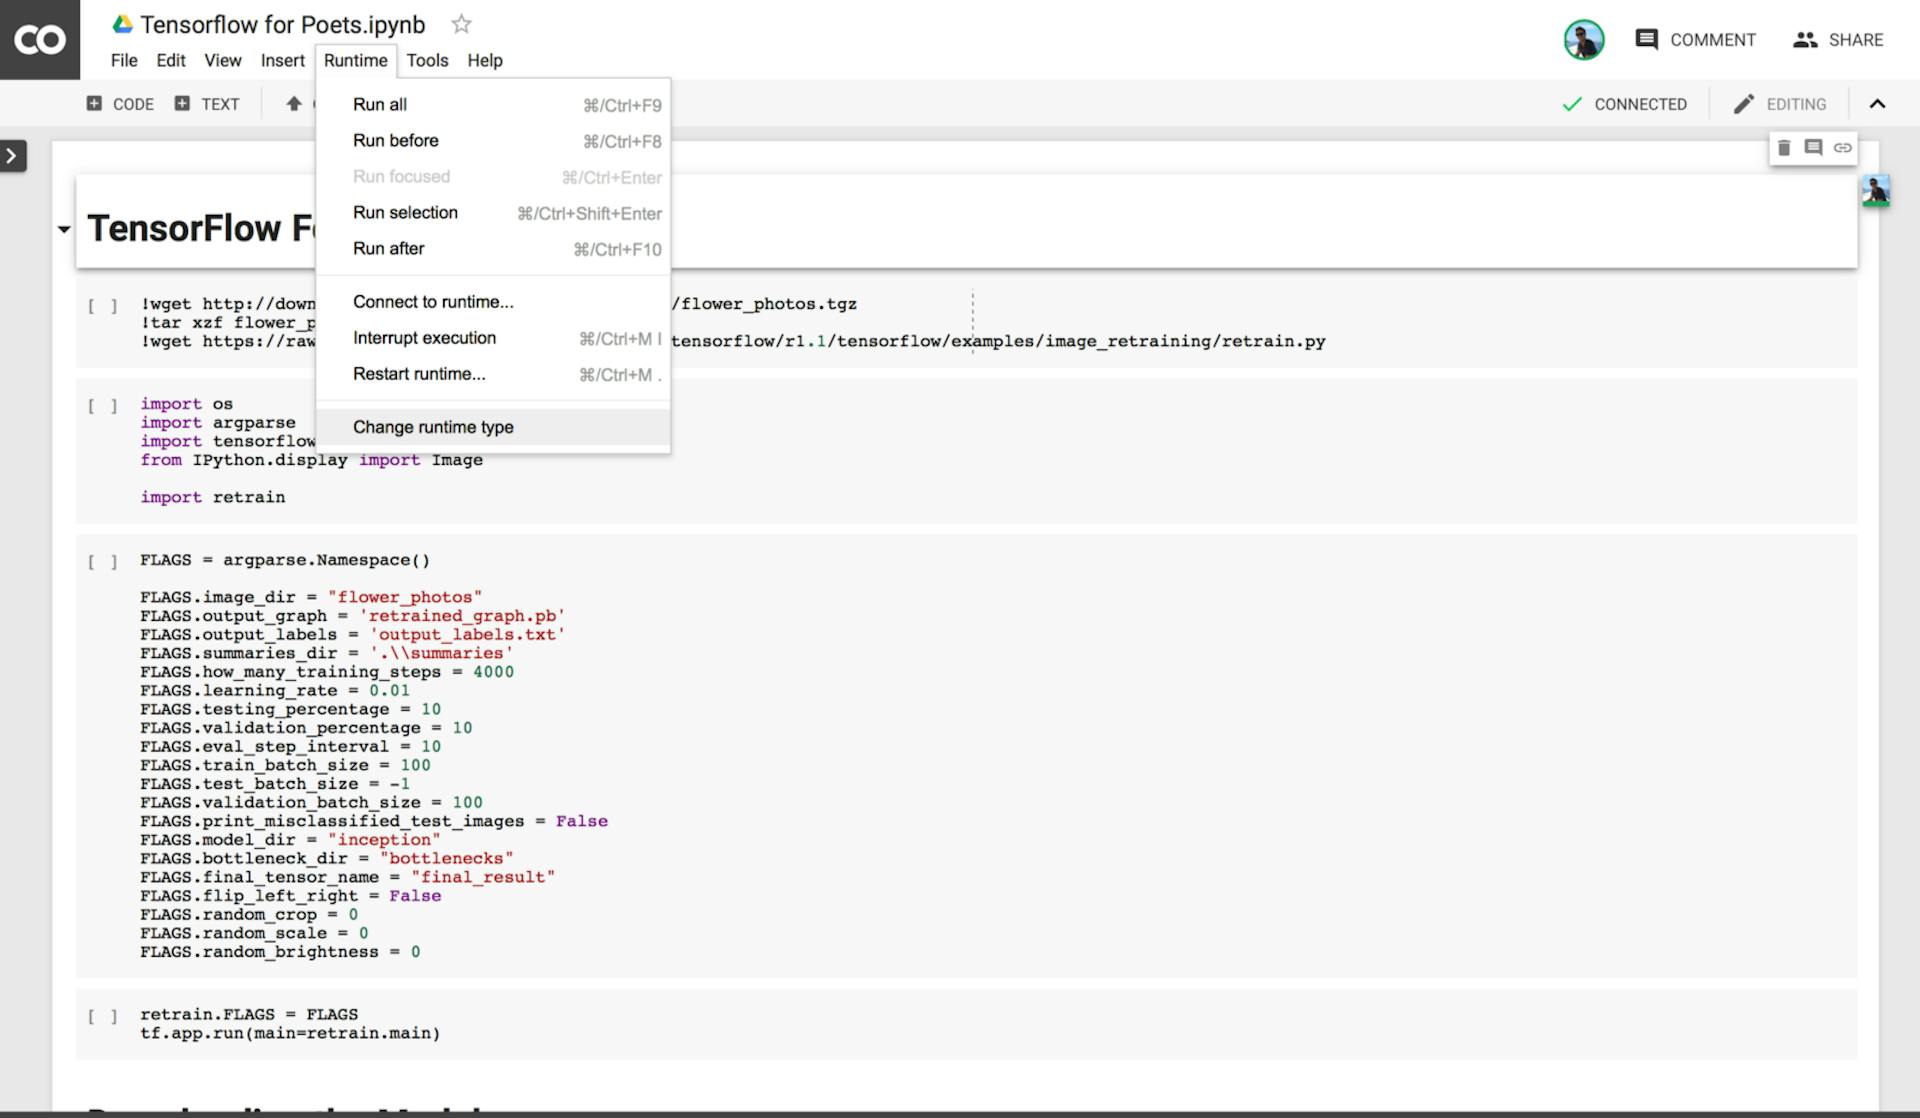Toggle the EDITING mode indicator
This screenshot has width=1920, height=1118.
pyautogui.click(x=1779, y=103)
